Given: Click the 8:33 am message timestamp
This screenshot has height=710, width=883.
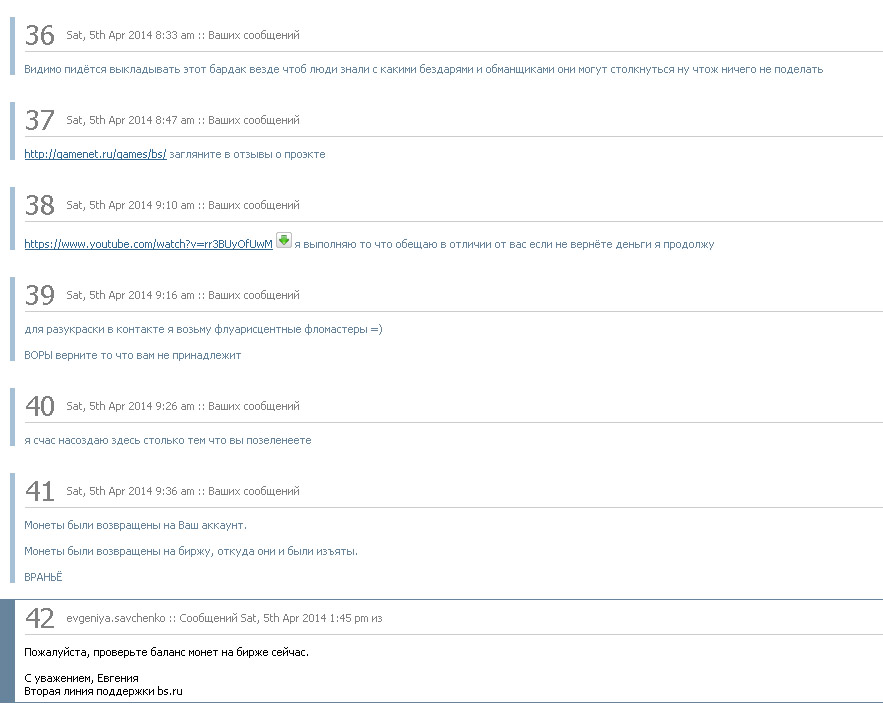Looking at the screenshot, I should click(130, 35).
